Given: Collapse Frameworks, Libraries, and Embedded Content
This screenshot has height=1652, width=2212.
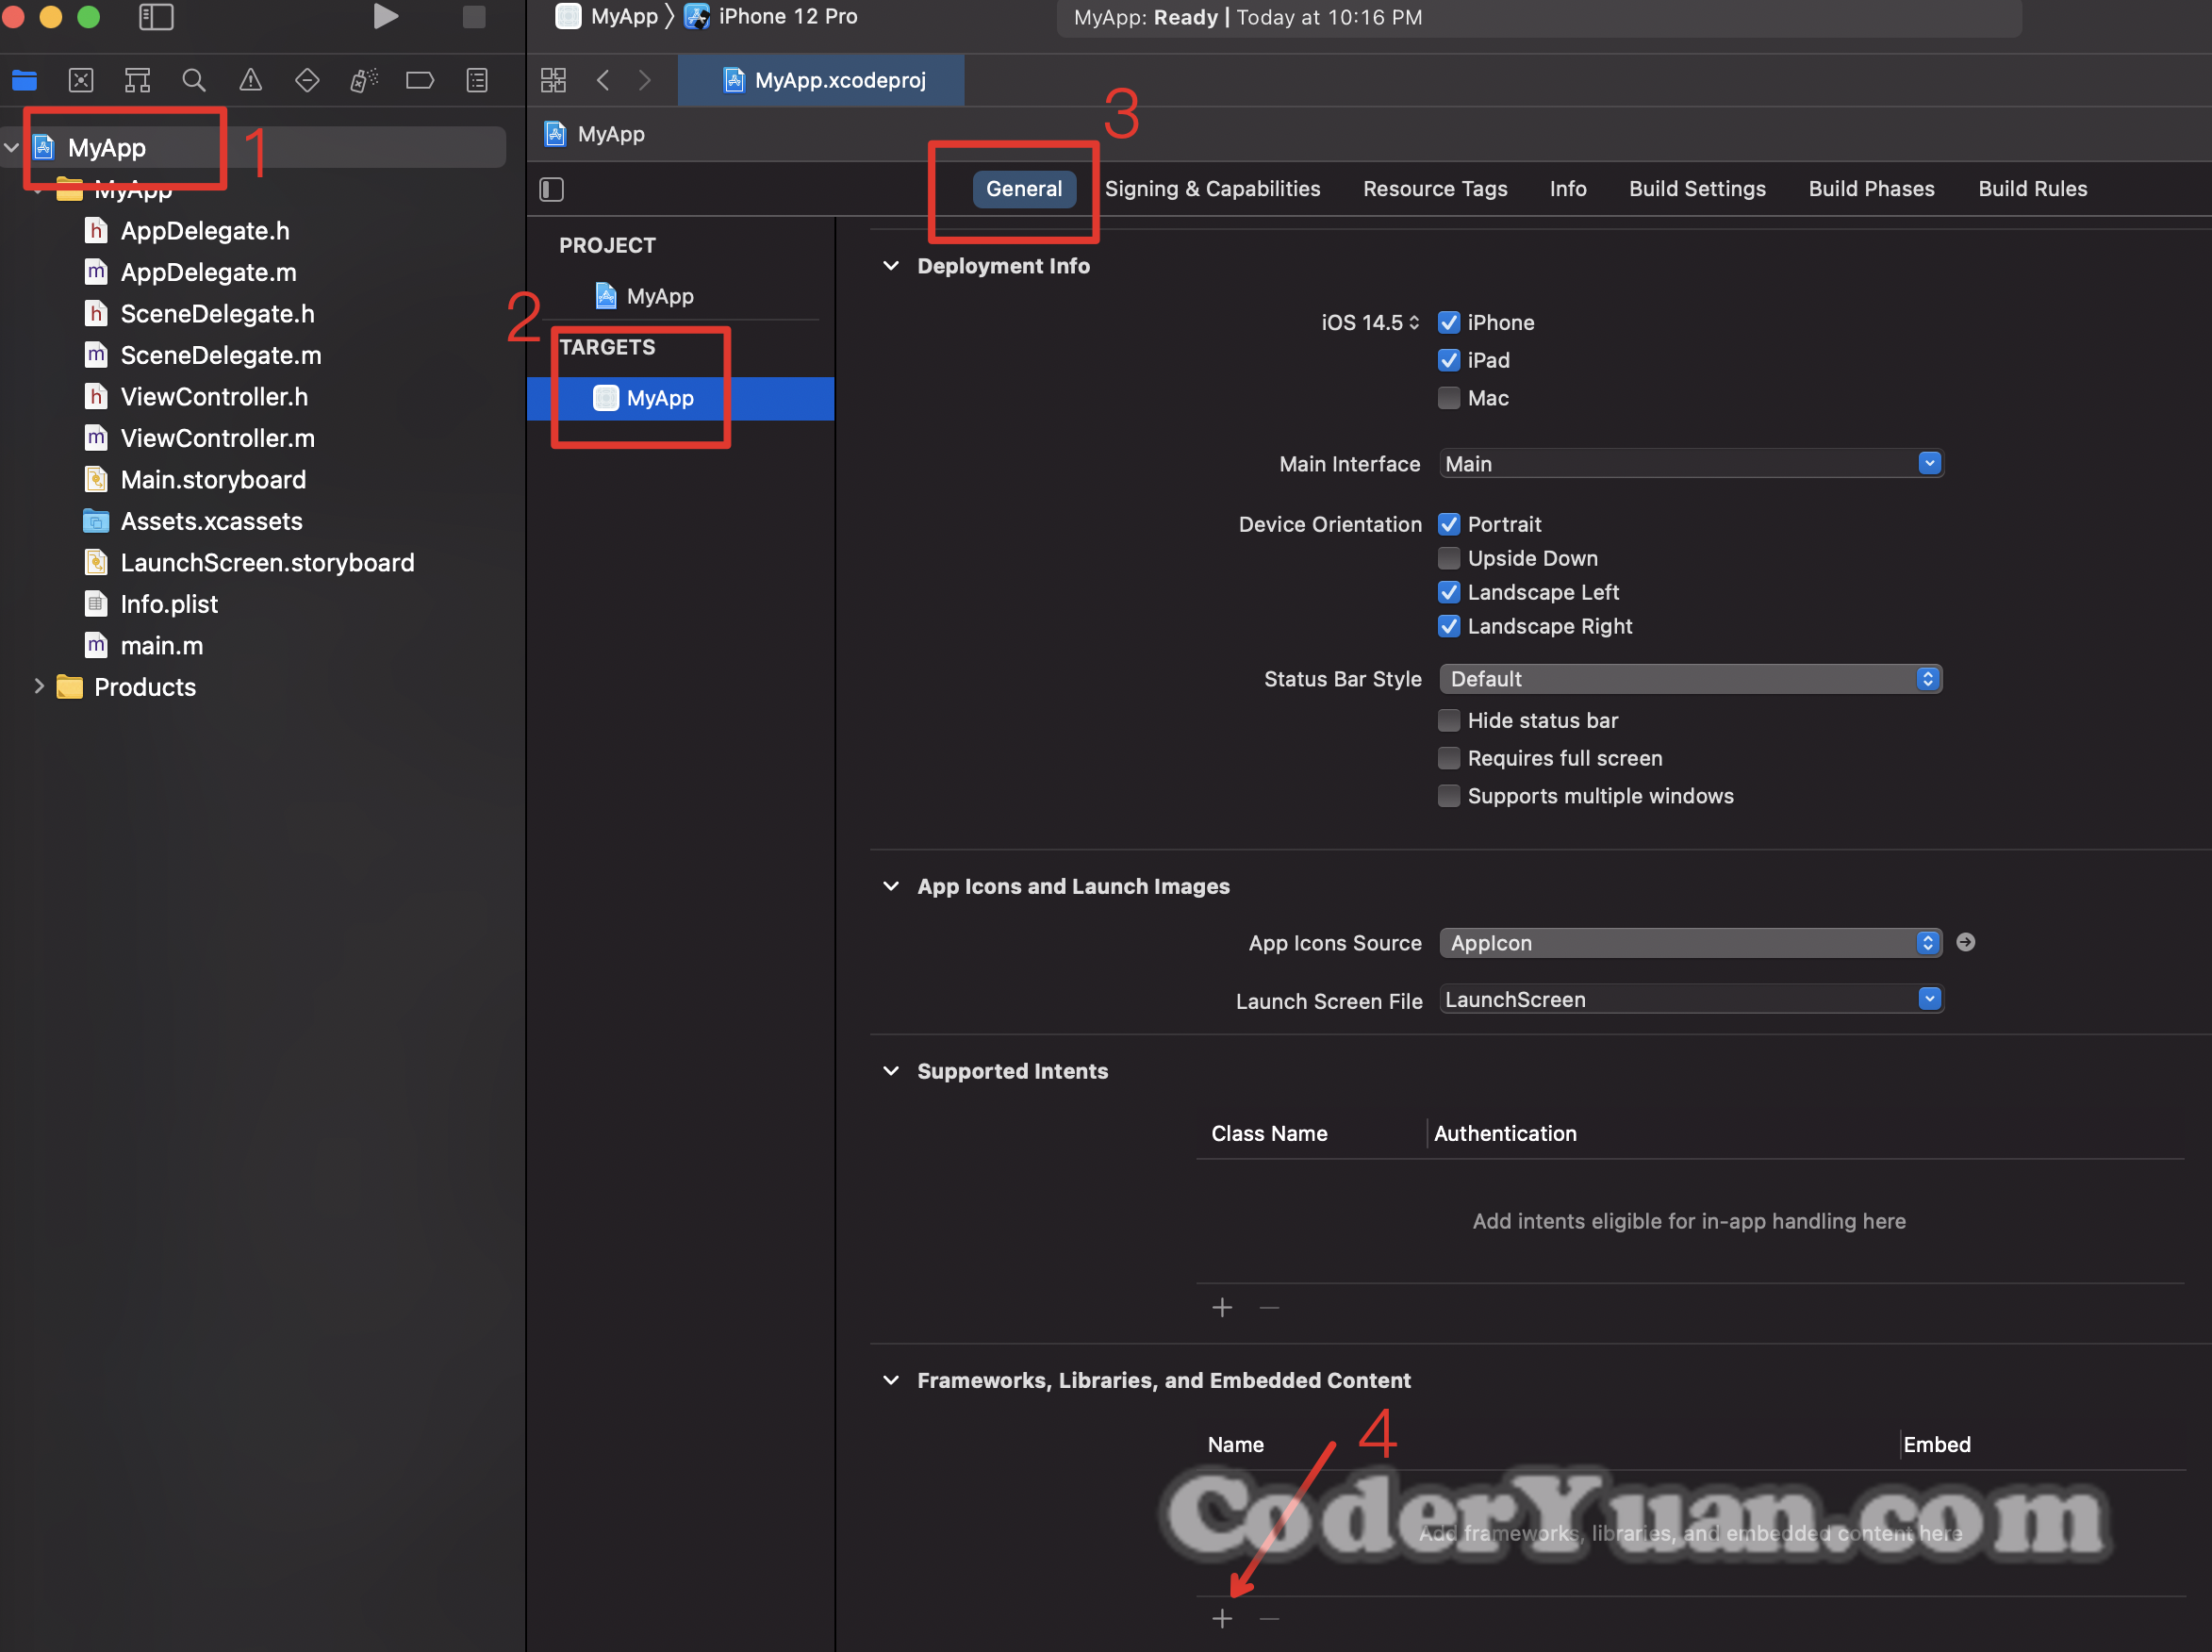Looking at the screenshot, I should tap(890, 1380).
